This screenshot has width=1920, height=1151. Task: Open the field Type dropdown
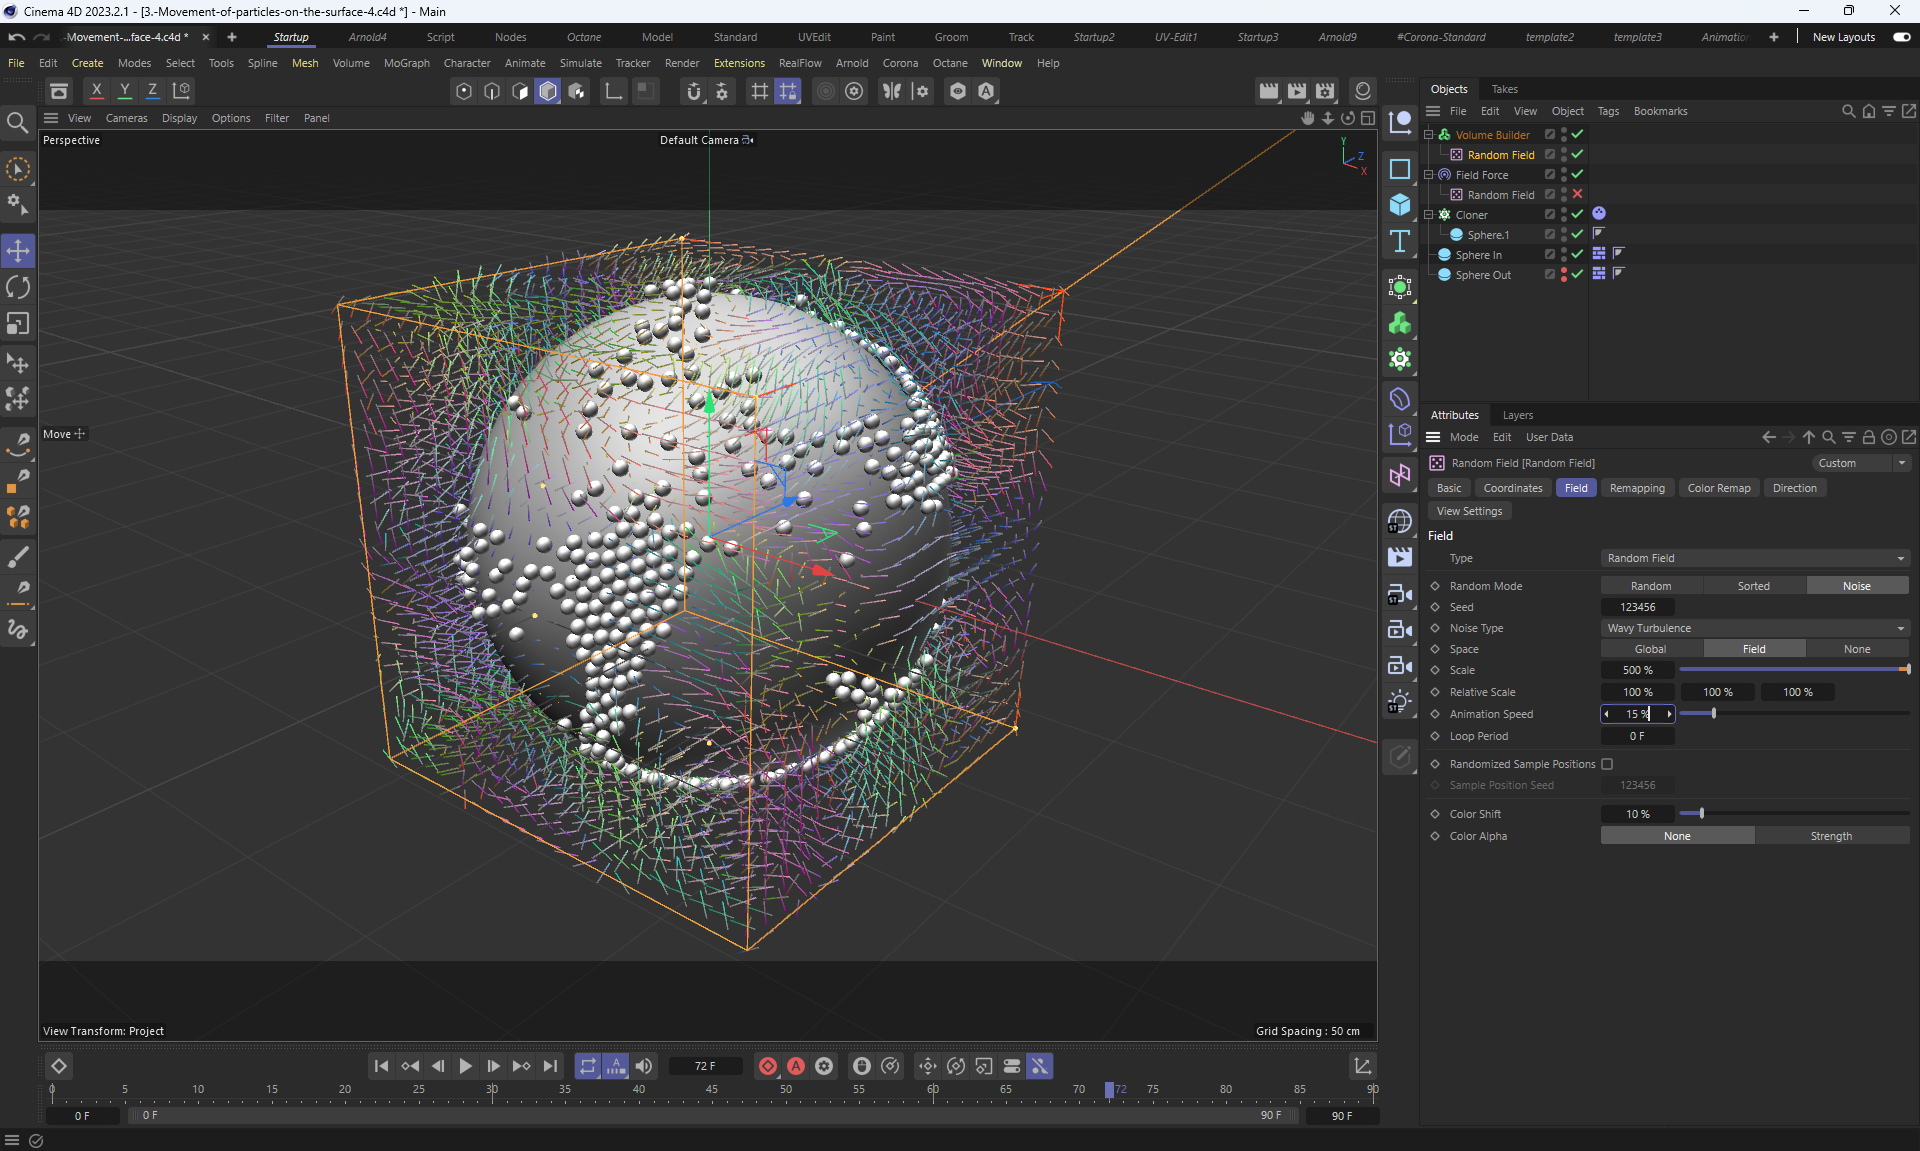point(1754,558)
